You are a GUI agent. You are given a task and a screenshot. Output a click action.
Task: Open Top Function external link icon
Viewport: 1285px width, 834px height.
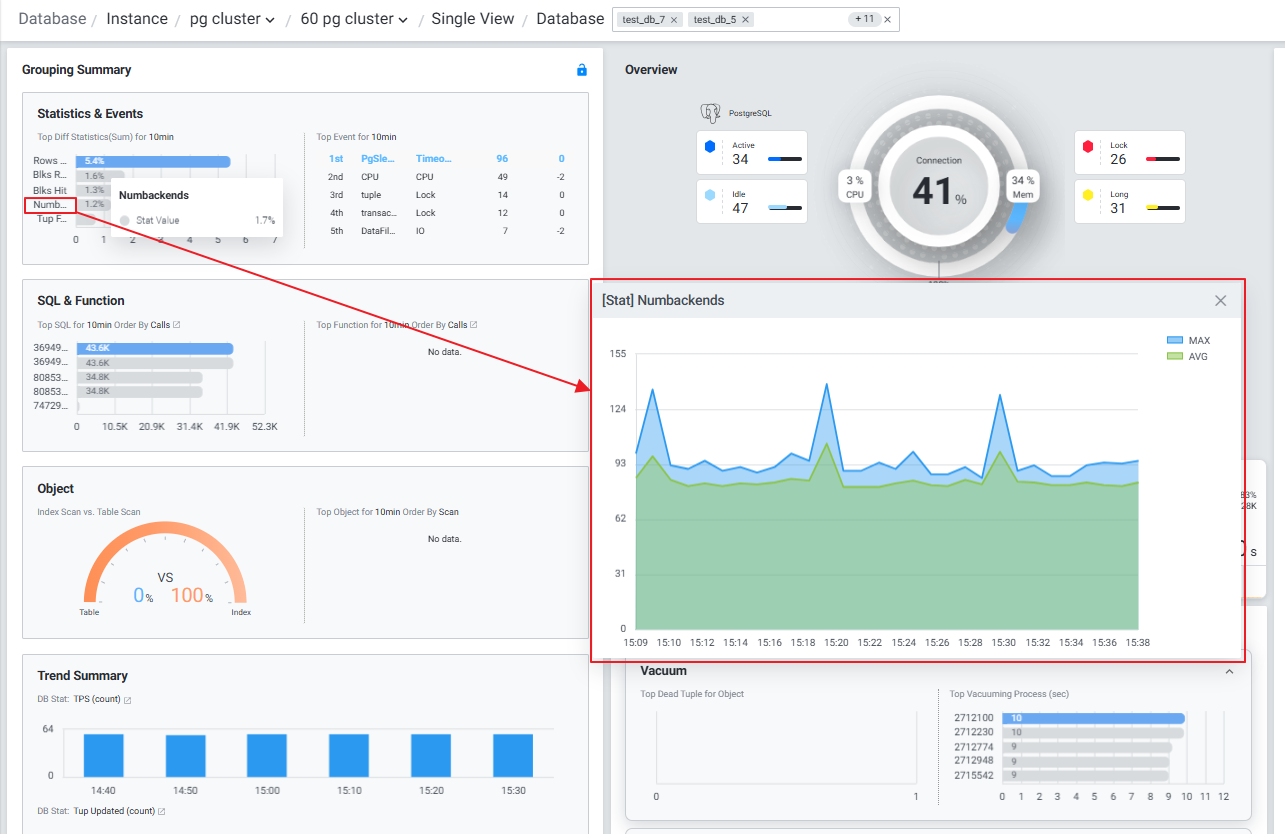474,325
